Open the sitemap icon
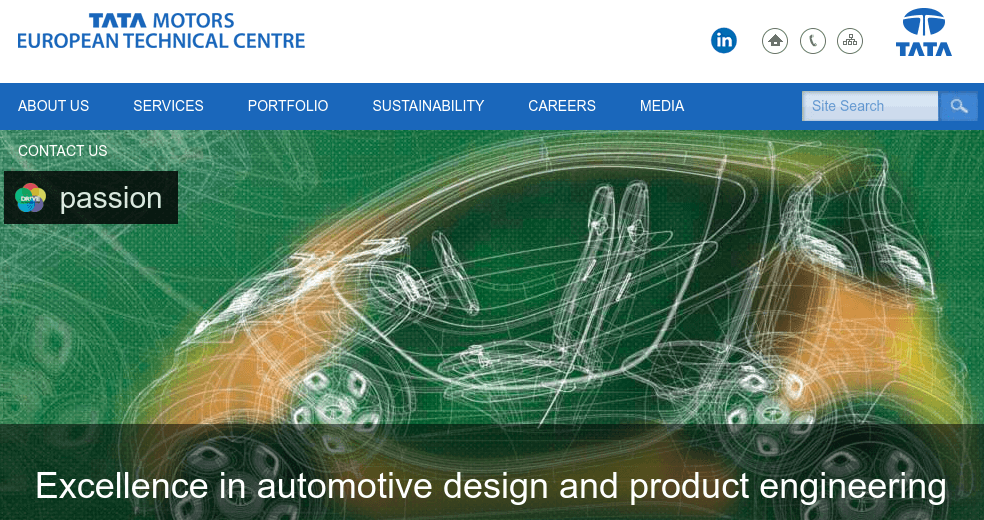 [x=850, y=41]
